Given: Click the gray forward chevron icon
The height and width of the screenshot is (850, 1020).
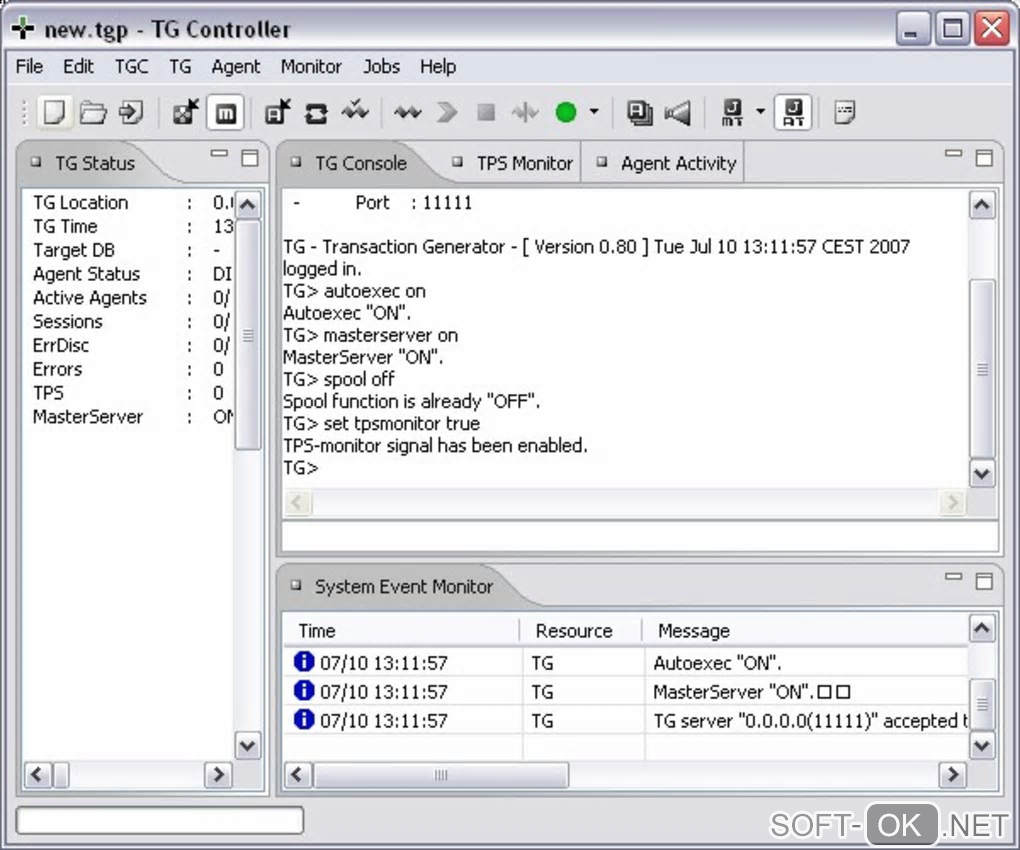Looking at the screenshot, I should point(447,113).
